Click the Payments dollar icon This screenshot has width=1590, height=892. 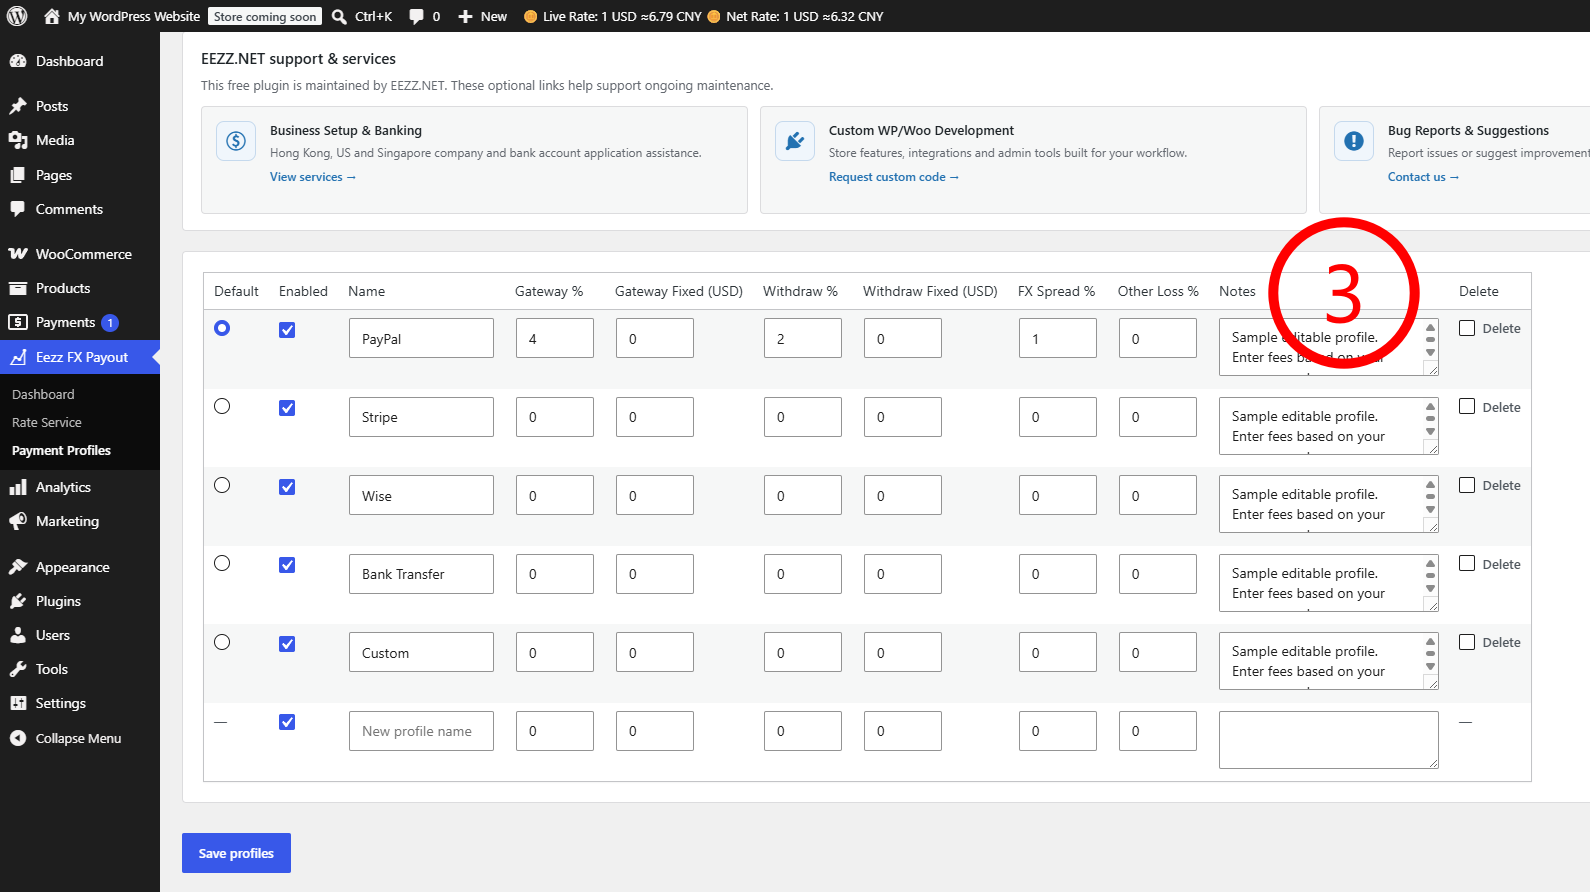(18, 322)
